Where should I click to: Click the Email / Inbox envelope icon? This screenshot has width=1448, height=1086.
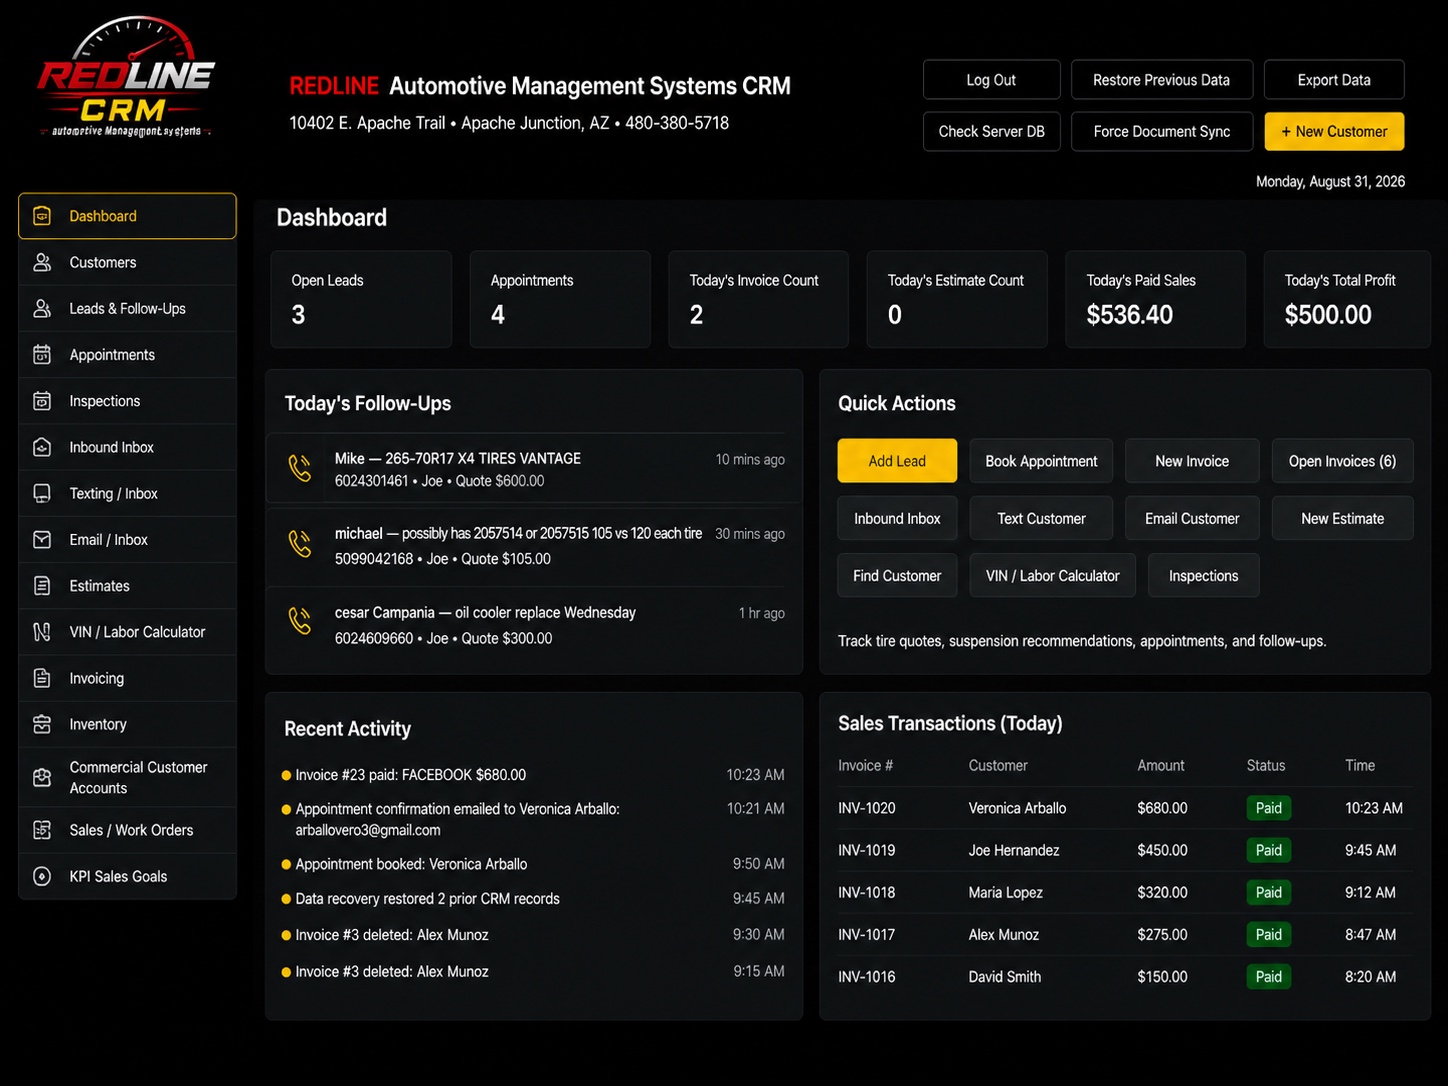tap(42, 539)
